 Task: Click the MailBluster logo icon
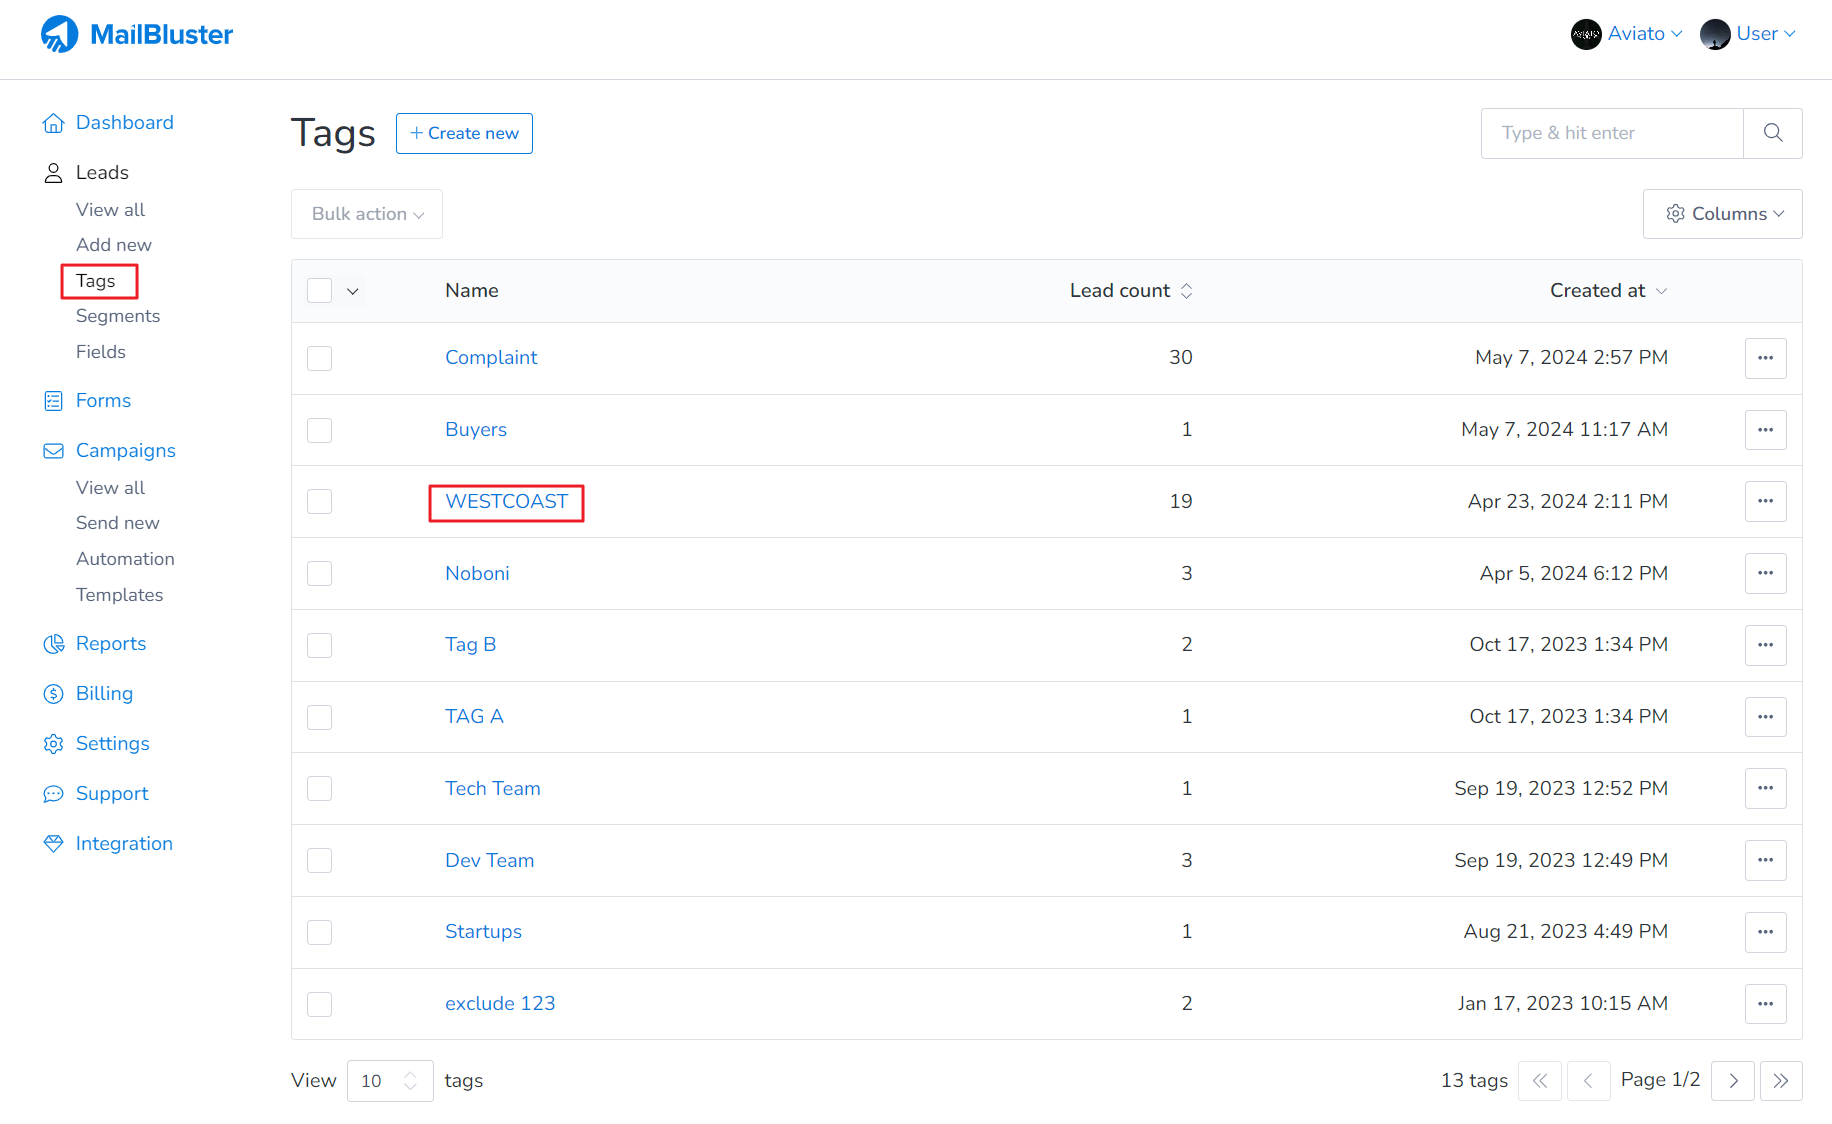[x=59, y=35]
